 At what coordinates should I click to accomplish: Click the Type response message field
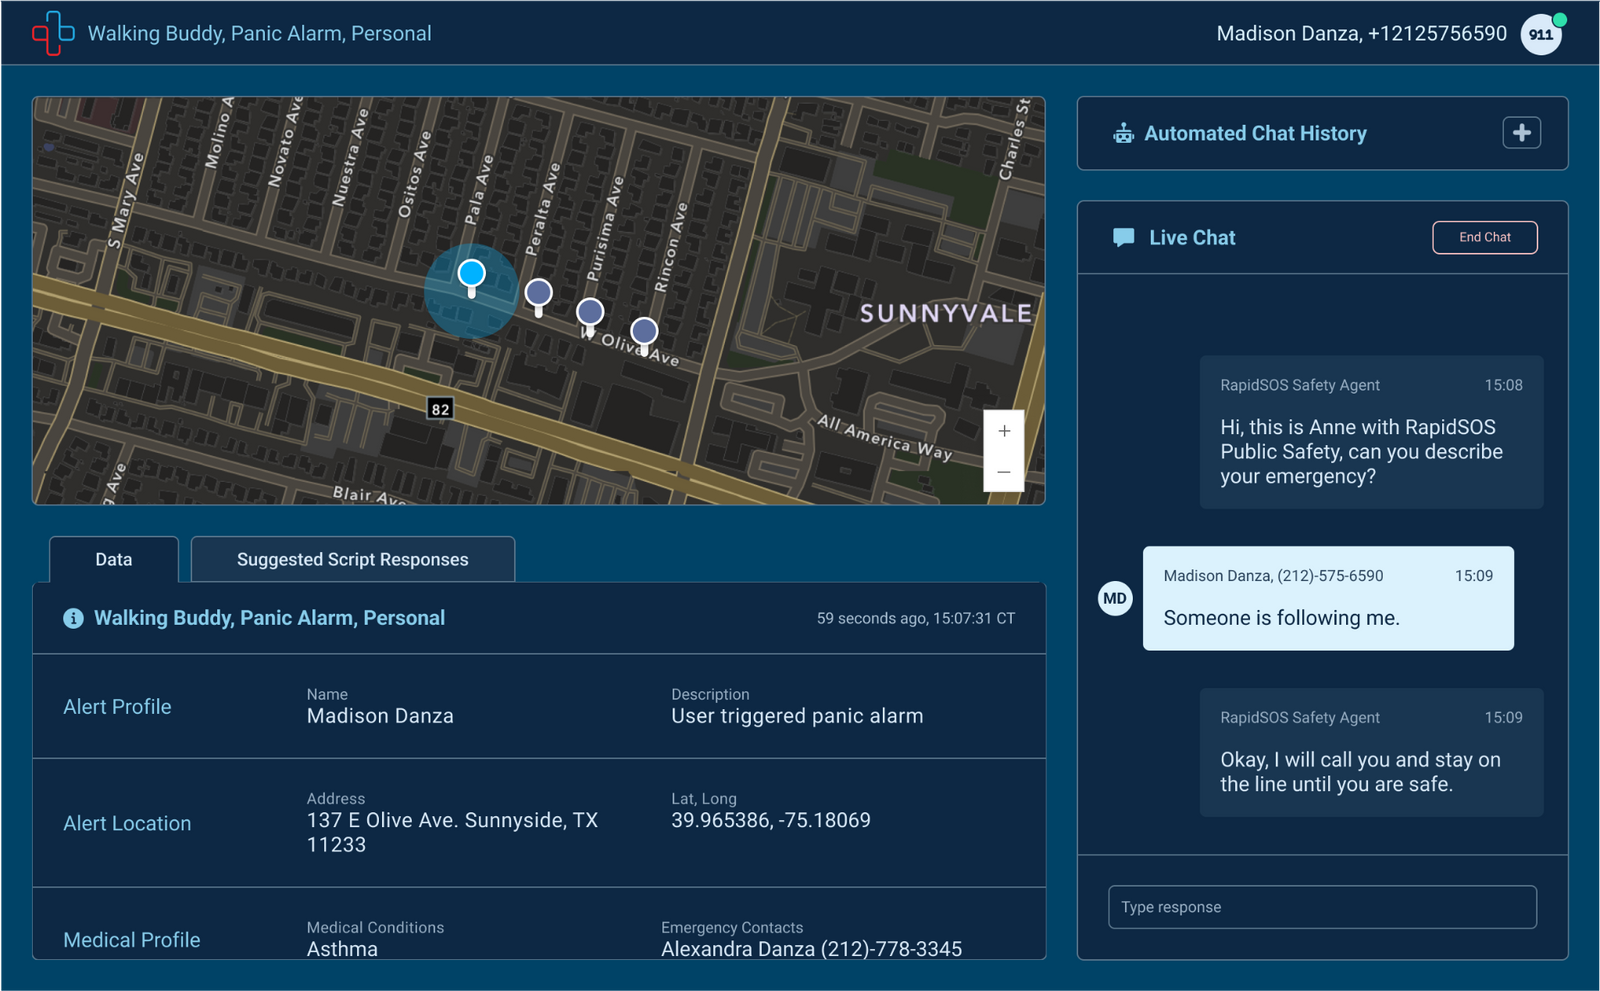1322,907
